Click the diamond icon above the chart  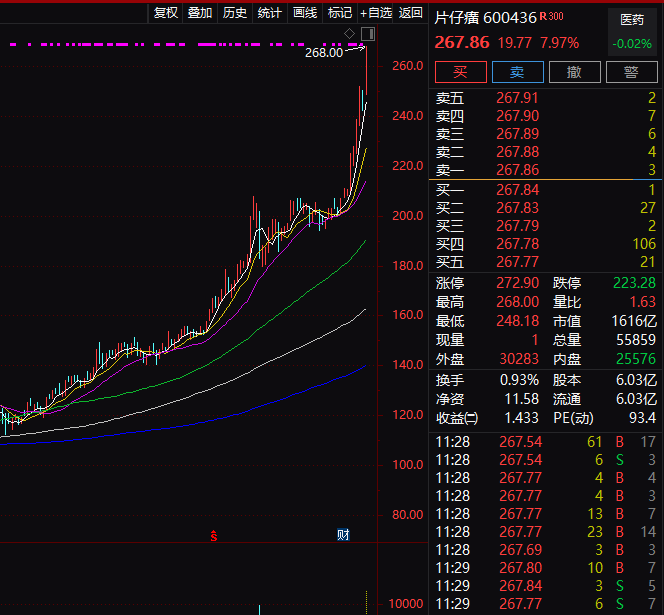pyautogui.click(x=349, y=33)
